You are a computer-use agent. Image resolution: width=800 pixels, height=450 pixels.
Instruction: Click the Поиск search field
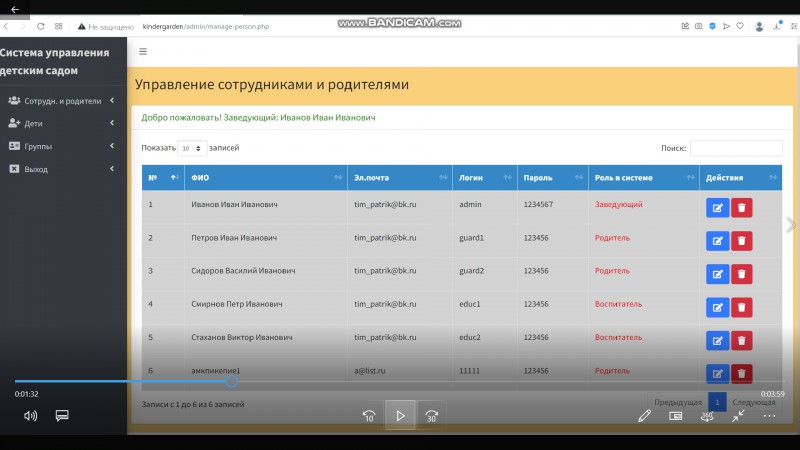click(736, 148)
